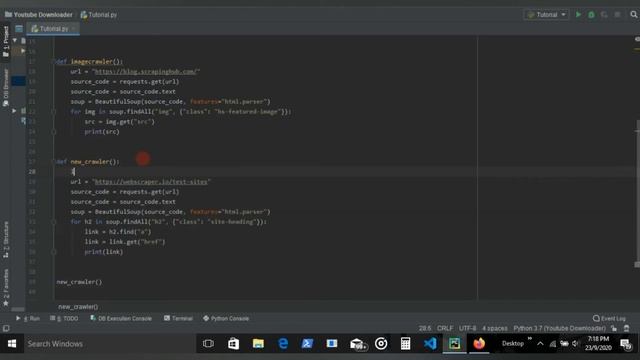Open the Terminal tool window tab
Screen dimensions: 640x360
tap(178, 318)
